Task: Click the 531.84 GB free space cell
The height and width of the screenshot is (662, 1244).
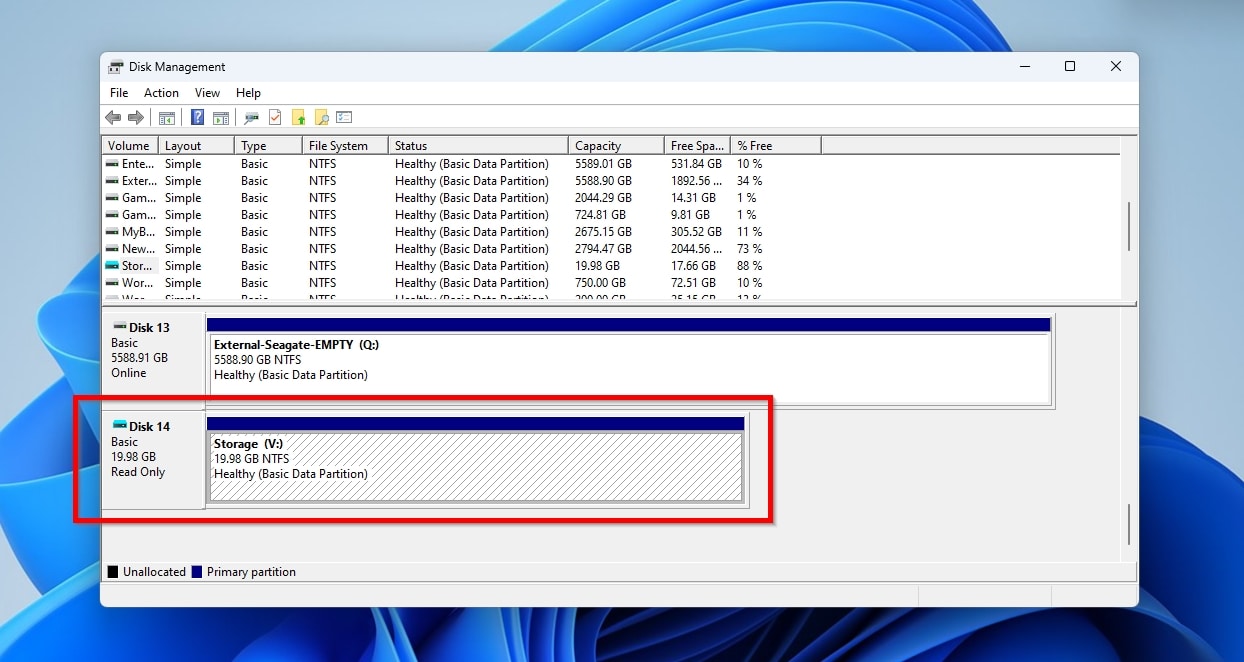Action: point(696,164)
